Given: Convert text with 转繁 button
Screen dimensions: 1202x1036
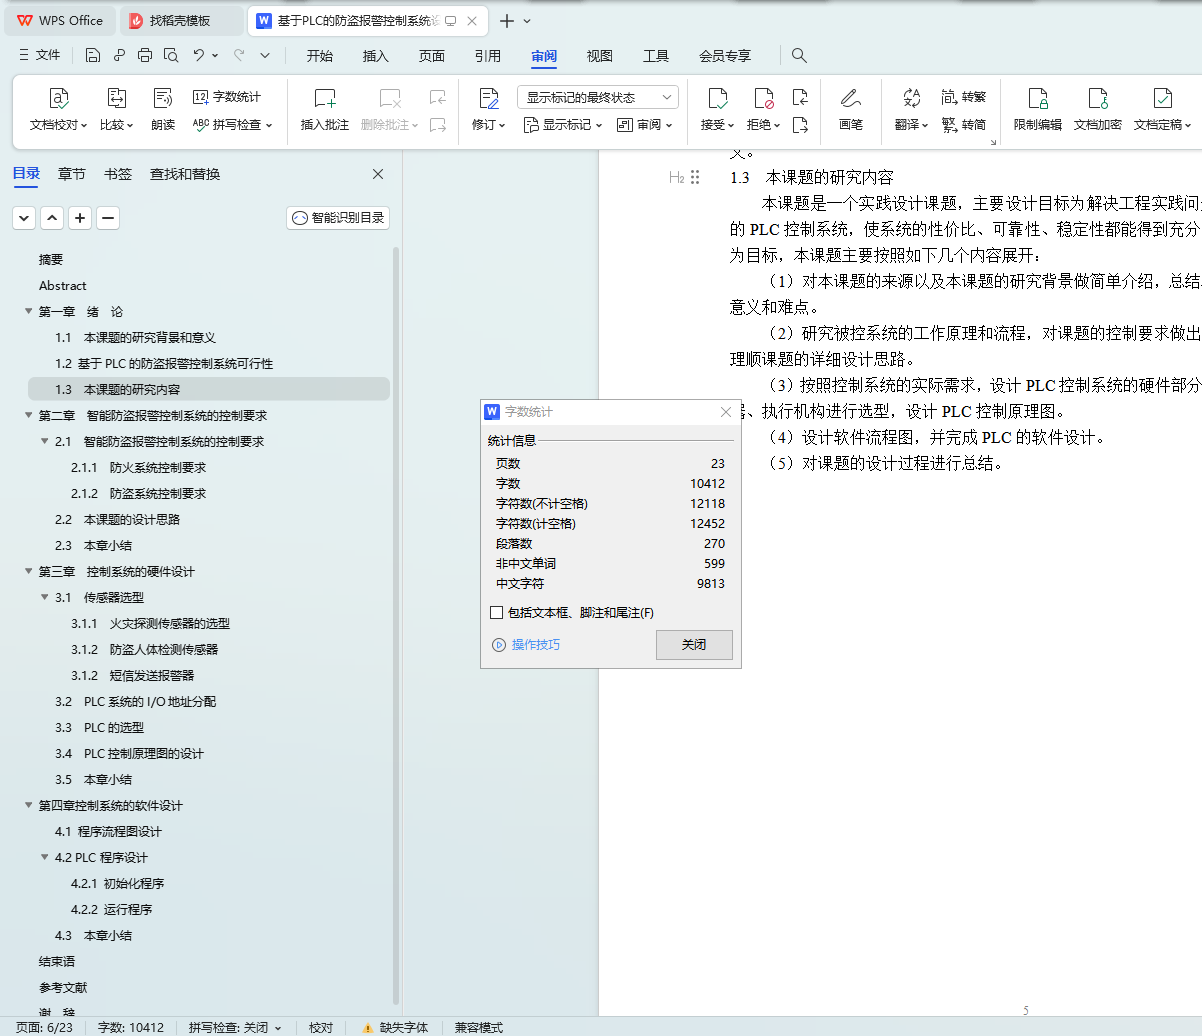Looking at the screenshot, I should point(963,97).
